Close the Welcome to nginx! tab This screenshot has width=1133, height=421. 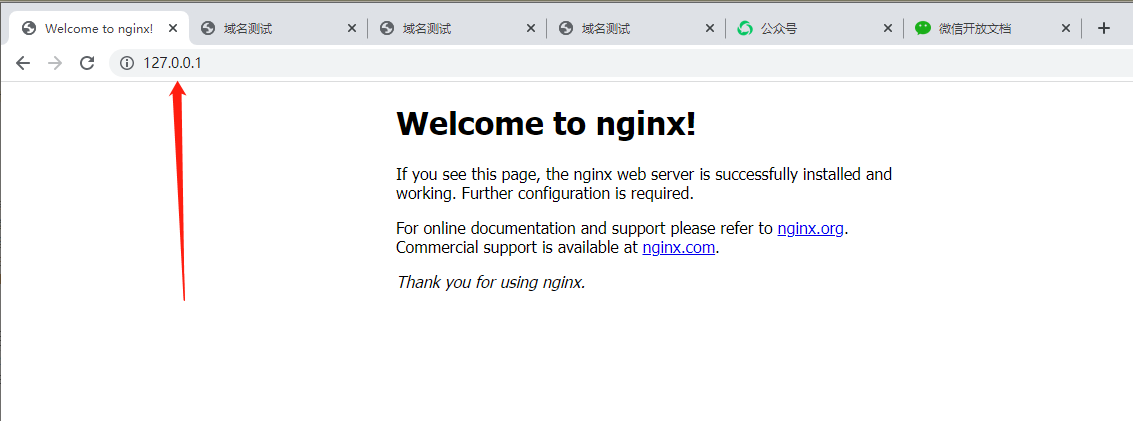pyautogui.click(x=173, y=28)
